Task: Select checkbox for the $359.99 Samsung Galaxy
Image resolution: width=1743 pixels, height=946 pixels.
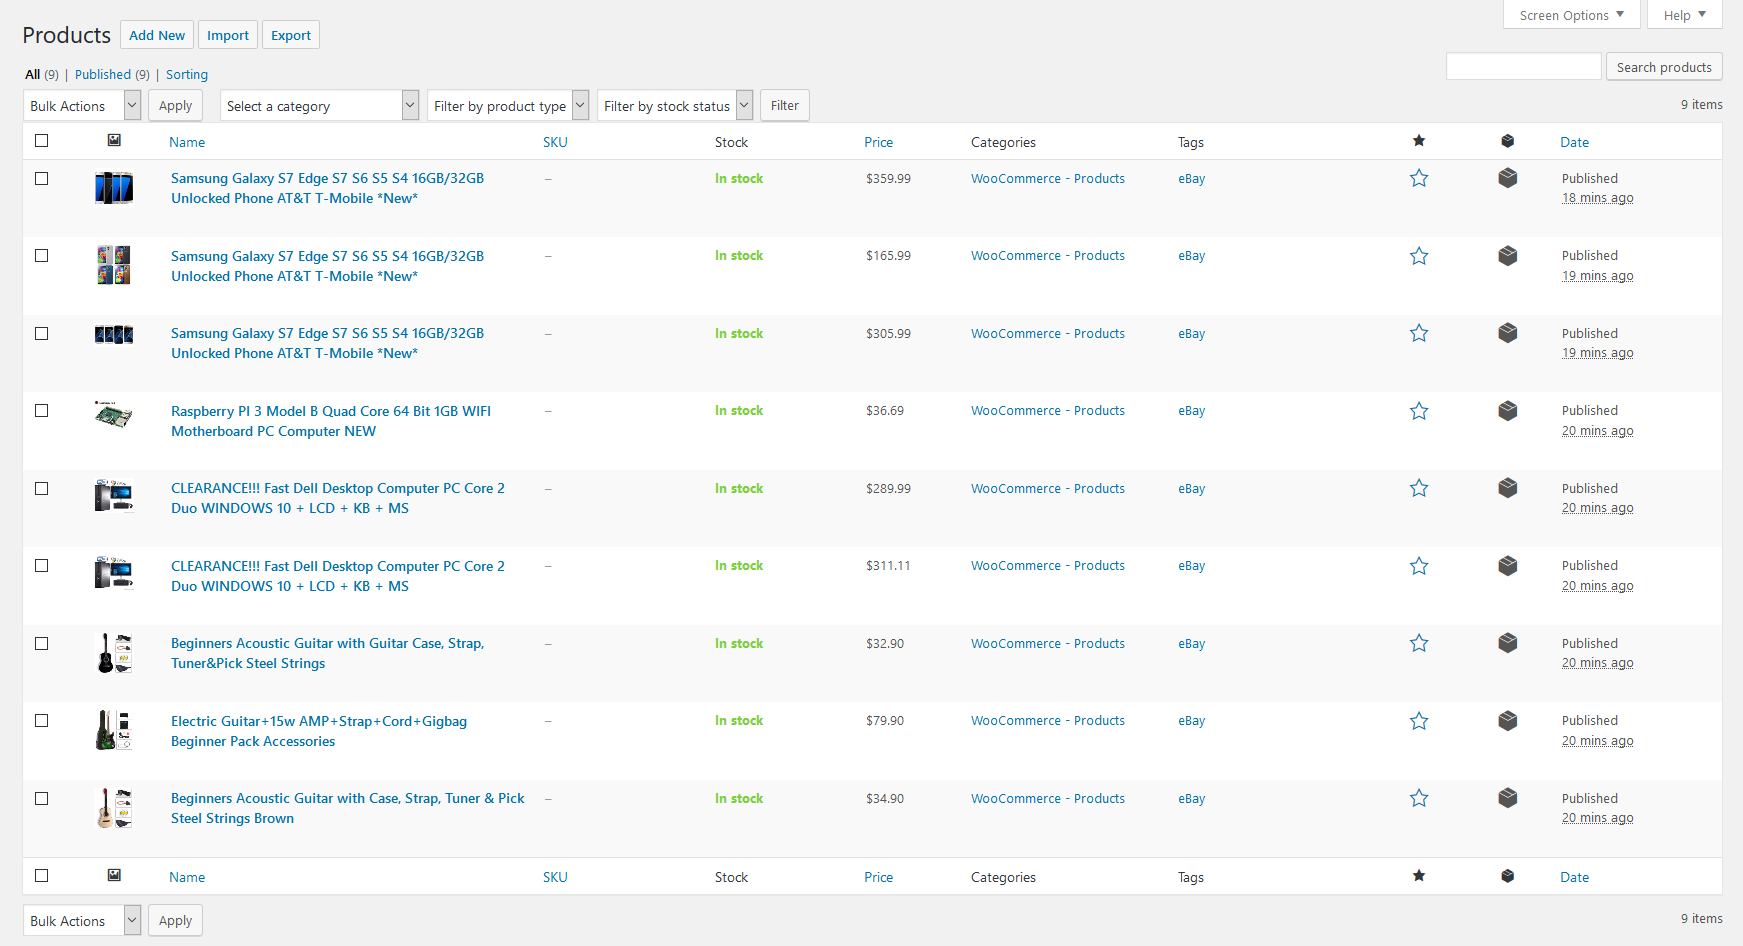Action: click(x=41, y=178)
